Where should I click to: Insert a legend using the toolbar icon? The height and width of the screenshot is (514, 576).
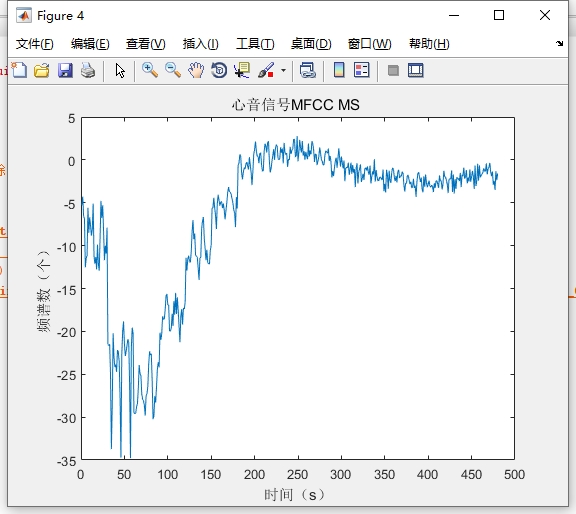(x=361, y=70)
